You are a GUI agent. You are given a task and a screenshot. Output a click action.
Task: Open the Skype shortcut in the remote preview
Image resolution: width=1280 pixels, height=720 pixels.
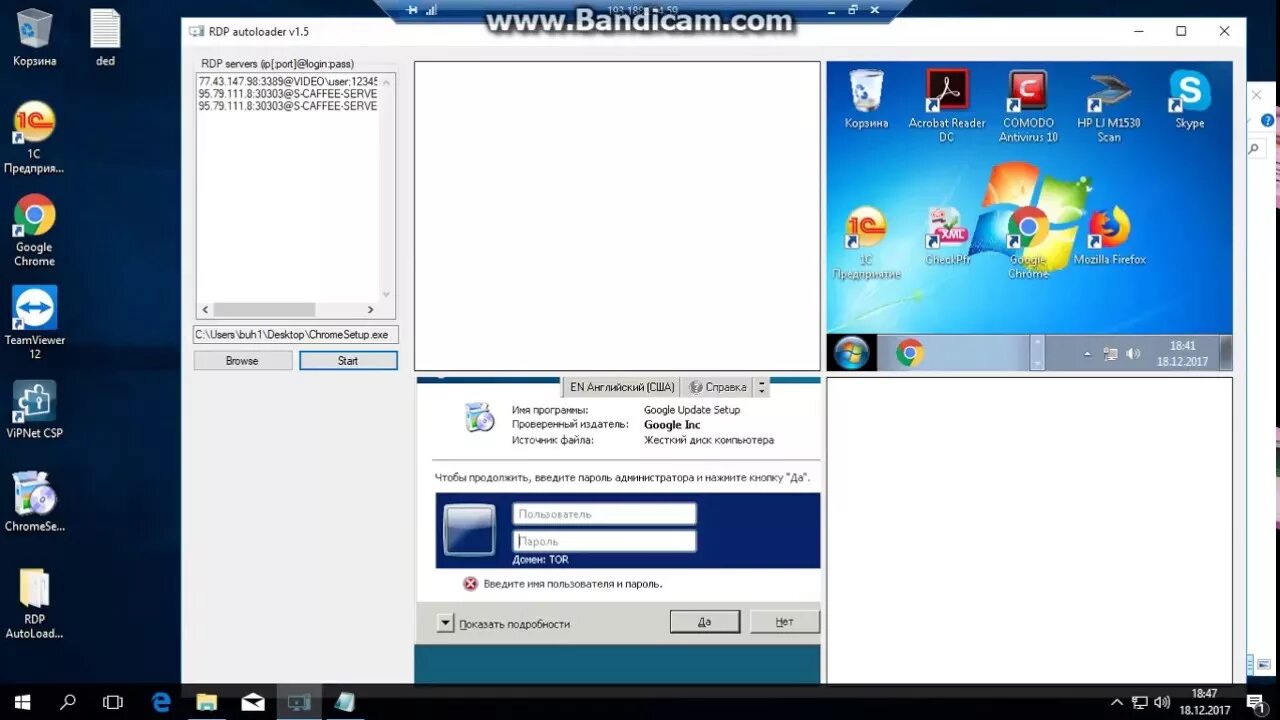pos(1189,99)
